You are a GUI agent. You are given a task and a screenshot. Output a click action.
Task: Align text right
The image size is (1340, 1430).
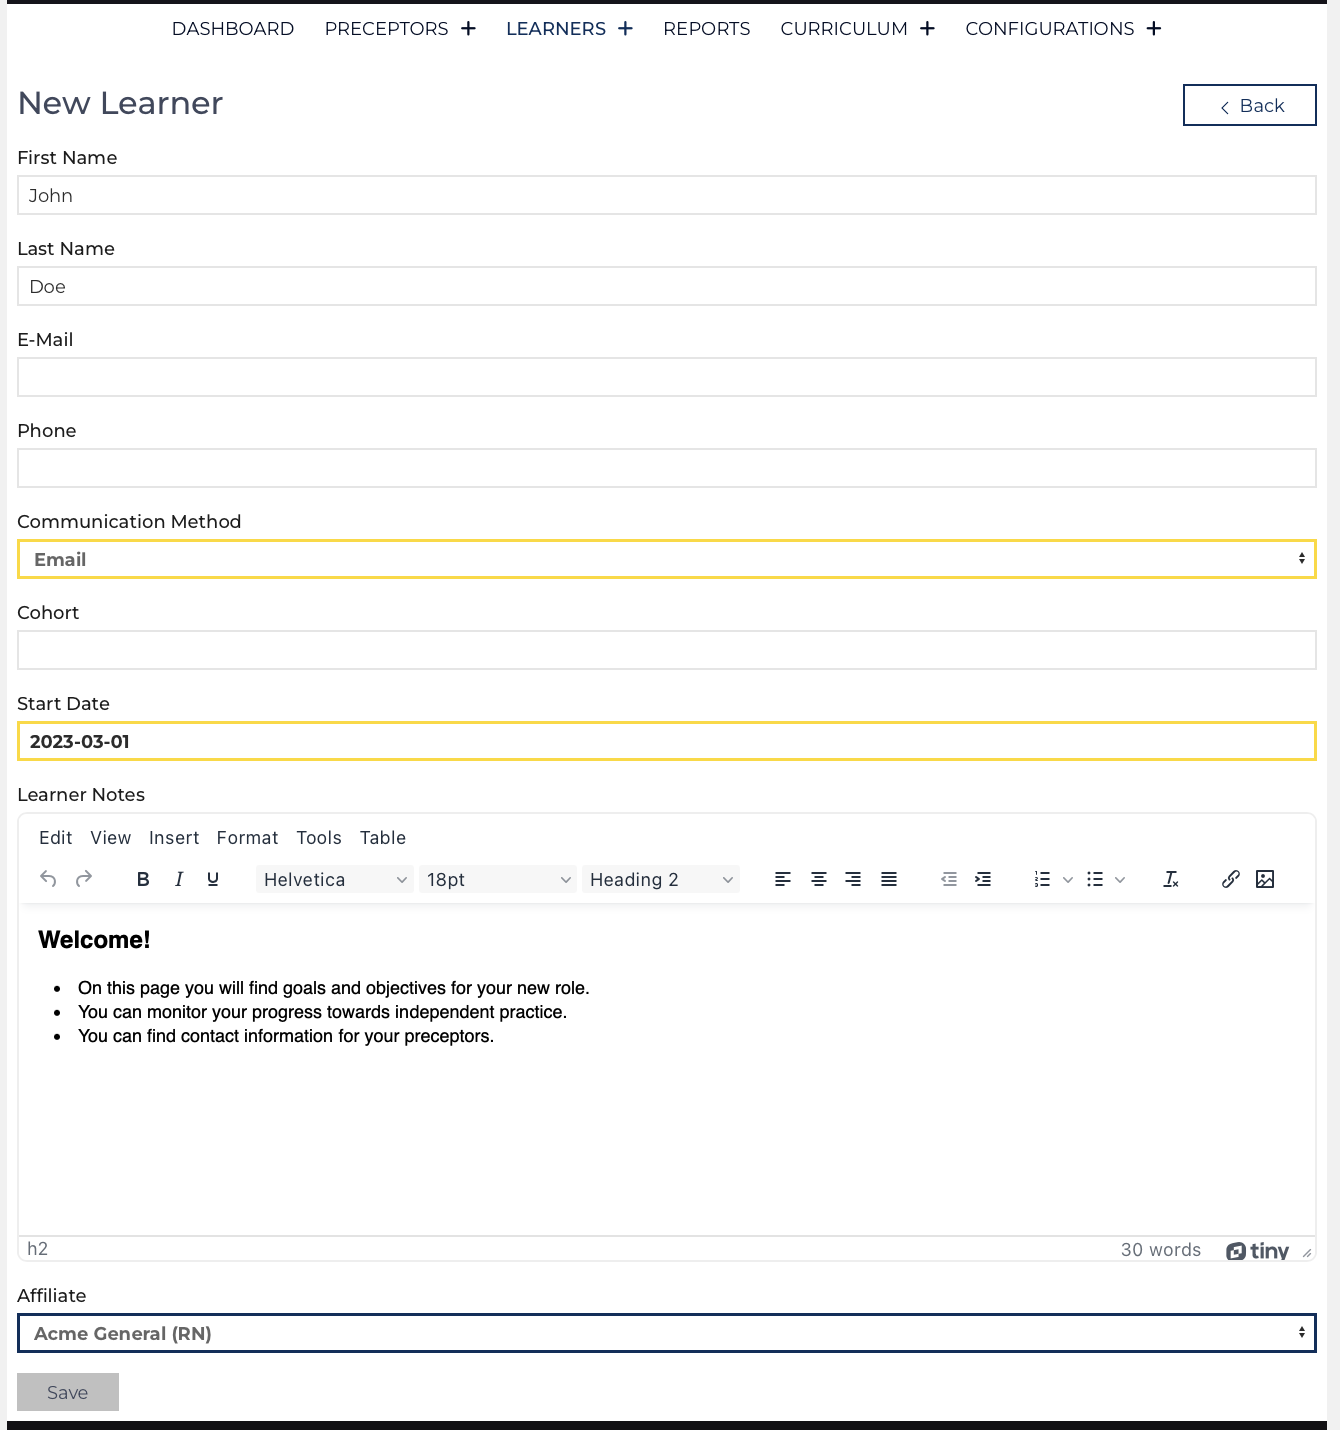coord(853,879)
